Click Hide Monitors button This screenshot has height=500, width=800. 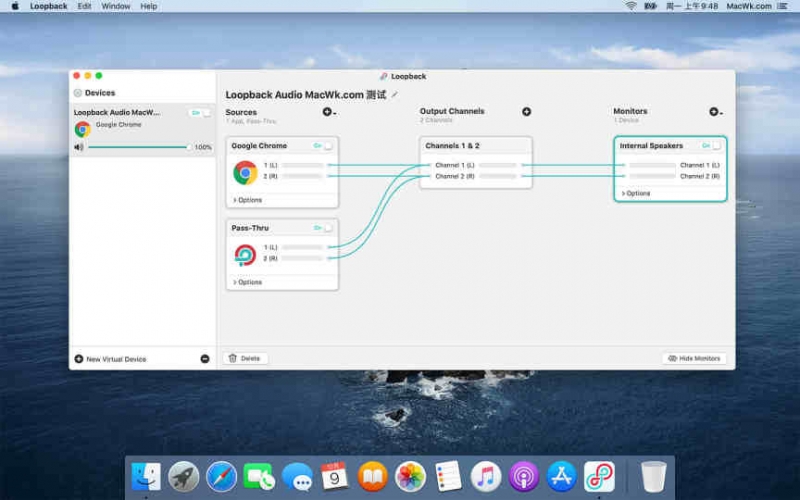(x=694, y=358)
